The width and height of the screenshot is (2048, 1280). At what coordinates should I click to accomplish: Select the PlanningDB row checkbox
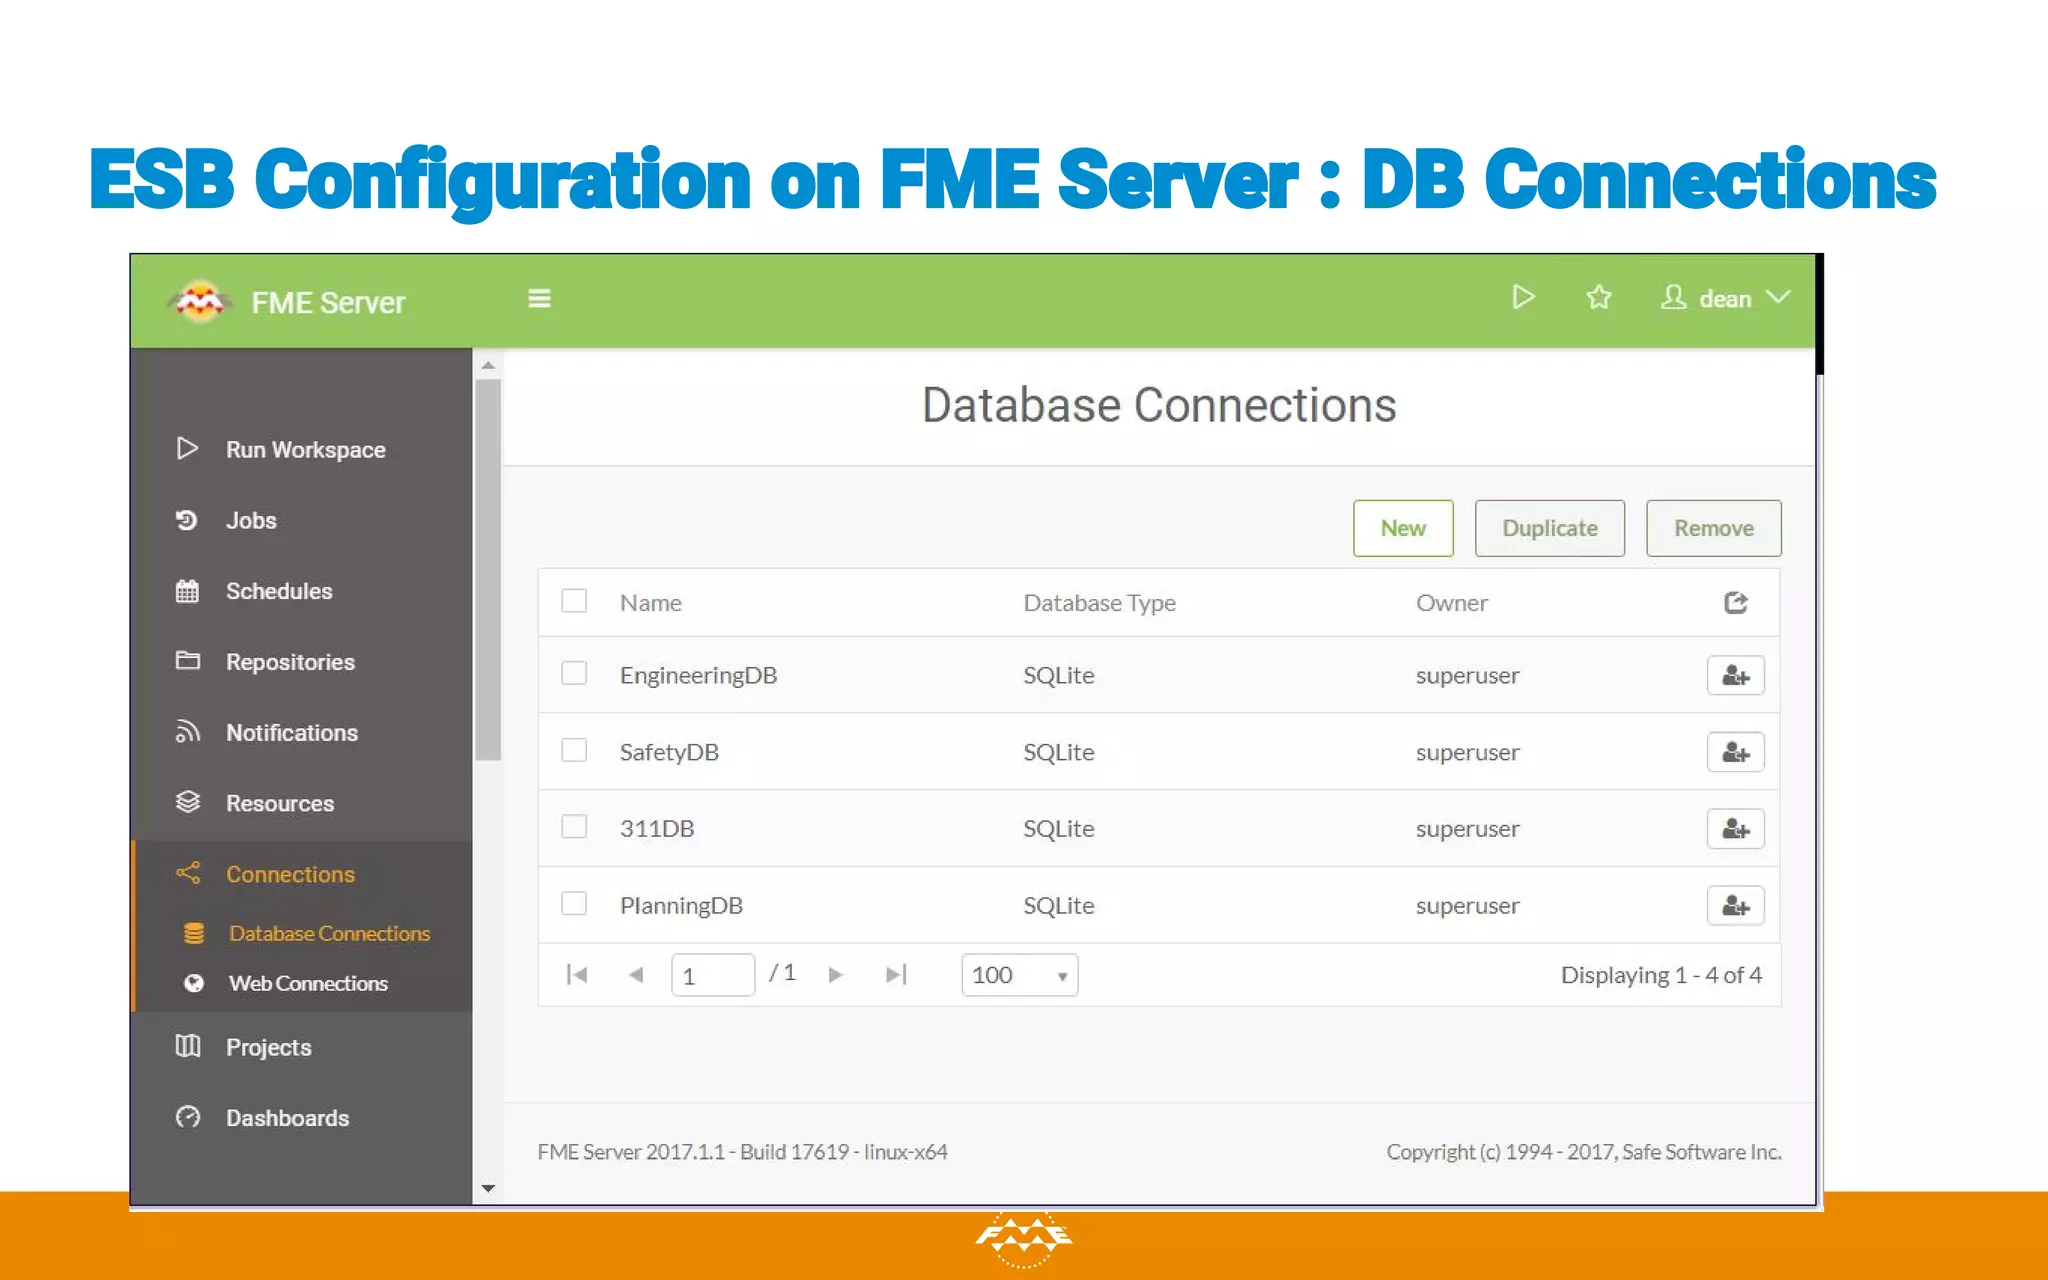[574, 903]
